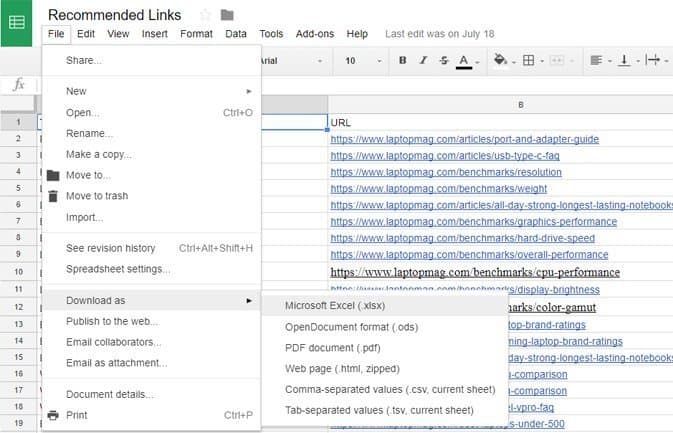
Task: Download as Tab-separated values (.tsv)
Action: pyautogui.click(x=385, y=410)
